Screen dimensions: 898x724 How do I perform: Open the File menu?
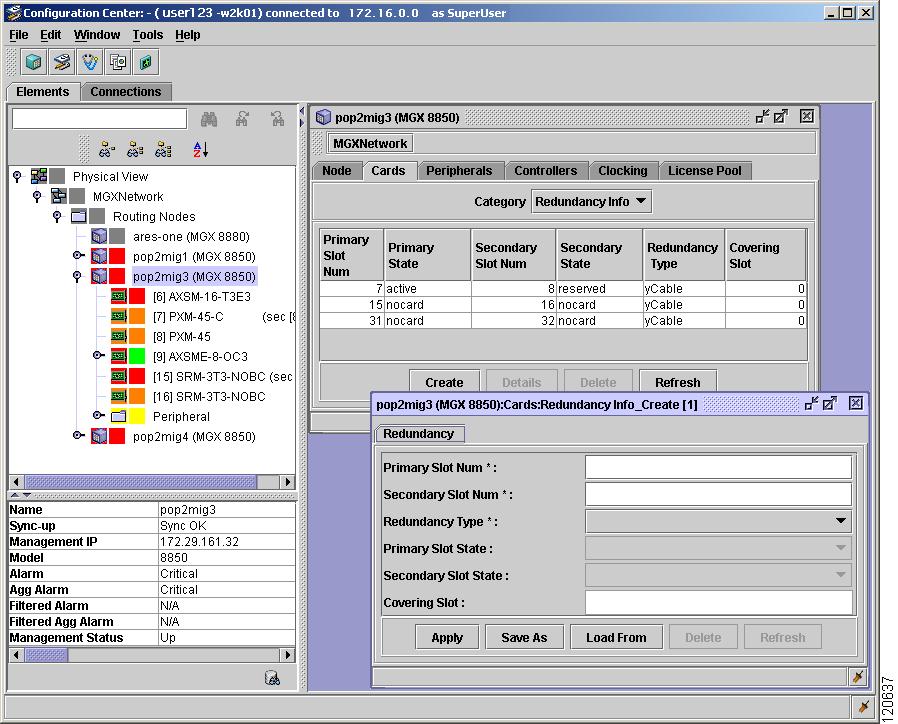18,35
